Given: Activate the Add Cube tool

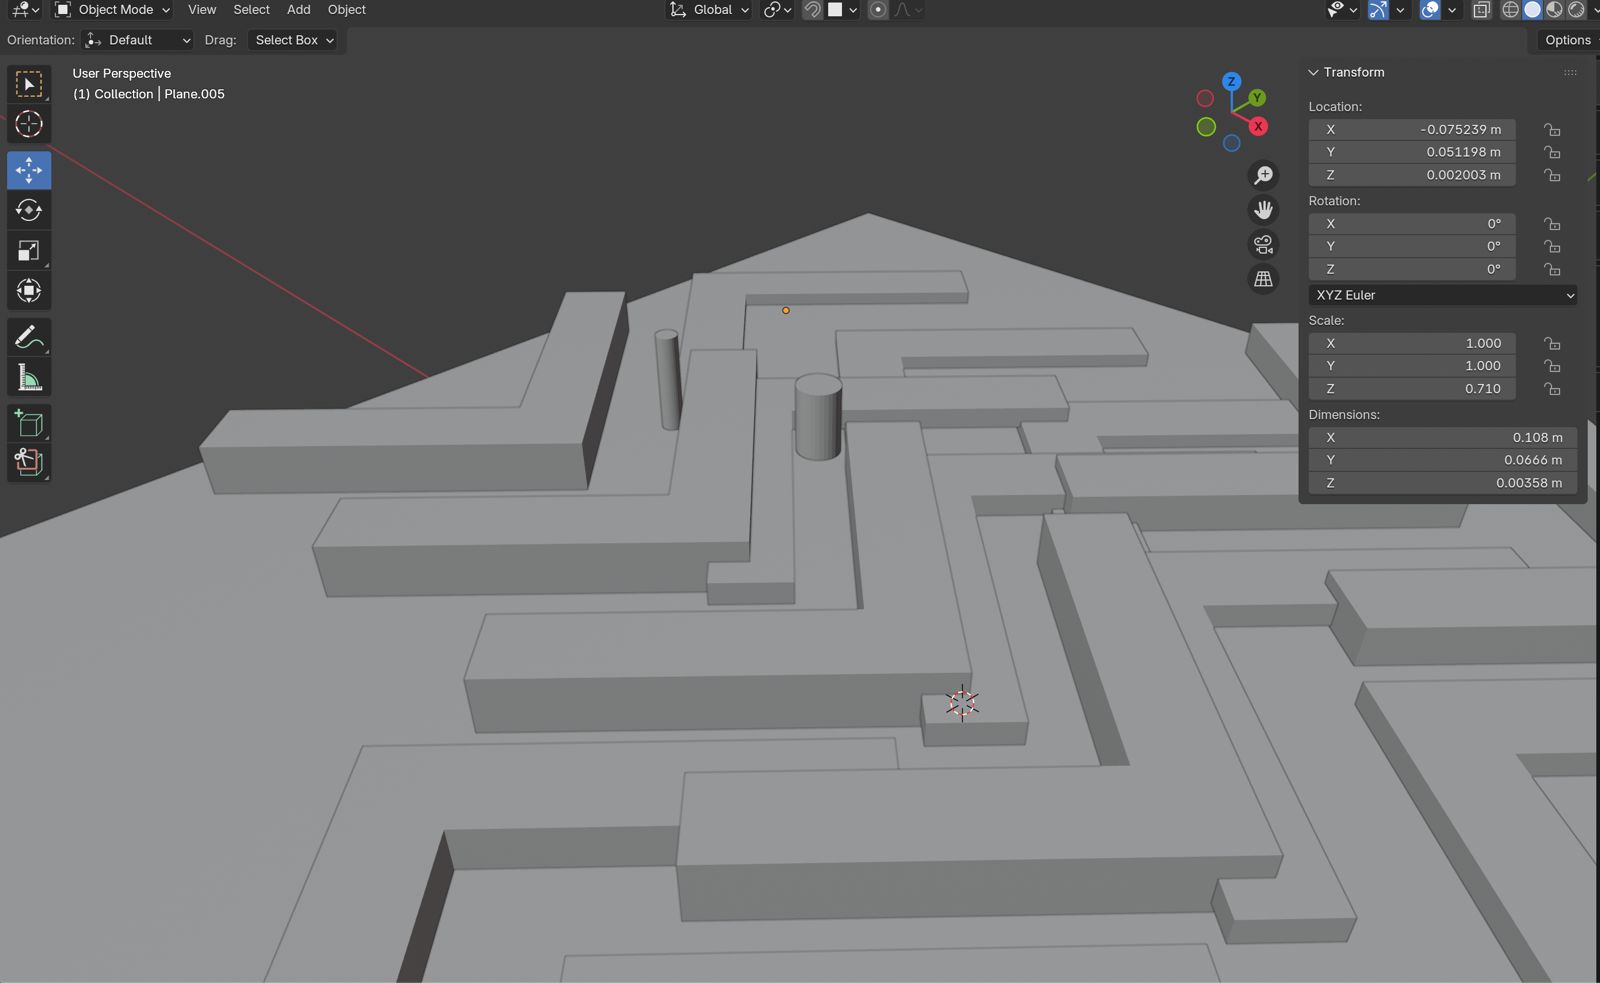Looking at the screenshot, I should [29, 423].
